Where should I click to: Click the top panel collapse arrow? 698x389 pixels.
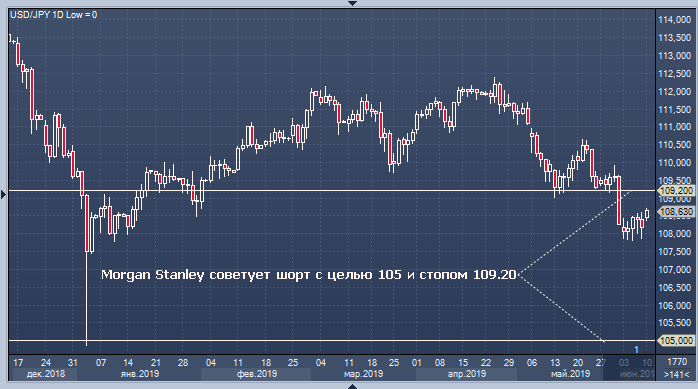pyautogui.click(x=352, y=3)
